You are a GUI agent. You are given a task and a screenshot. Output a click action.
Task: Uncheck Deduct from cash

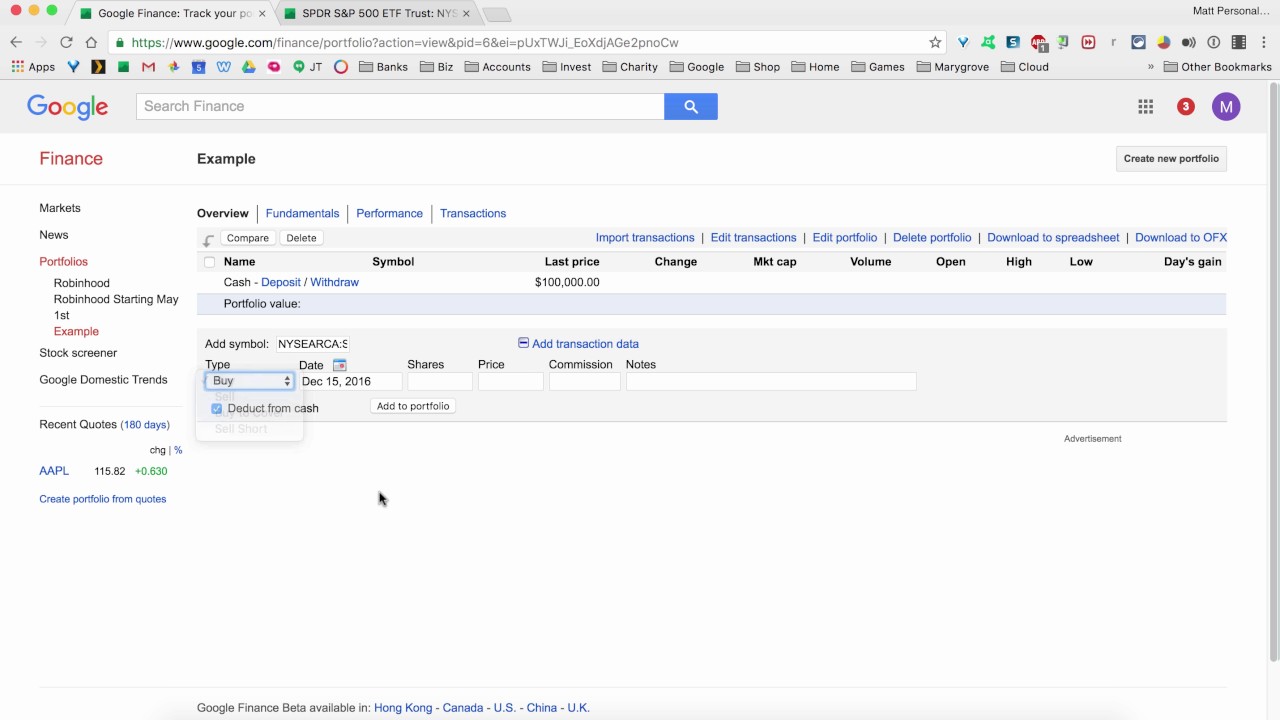tap(216, 408)
